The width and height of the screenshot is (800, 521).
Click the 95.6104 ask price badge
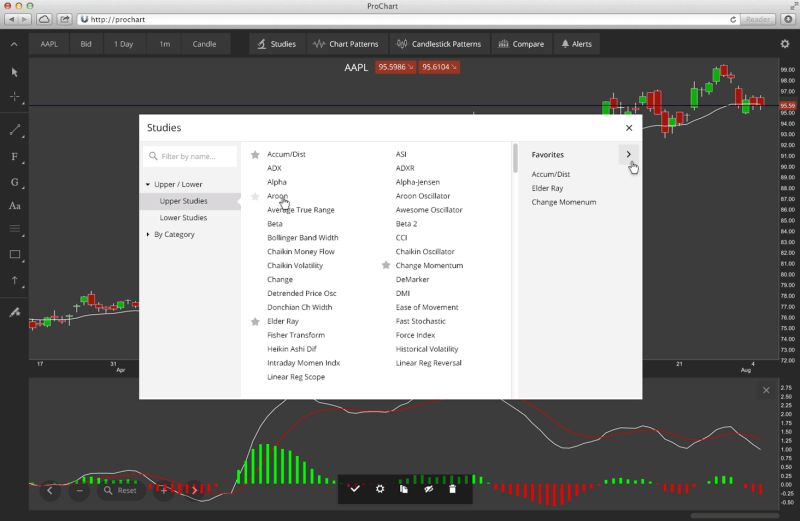coord(439,67)
